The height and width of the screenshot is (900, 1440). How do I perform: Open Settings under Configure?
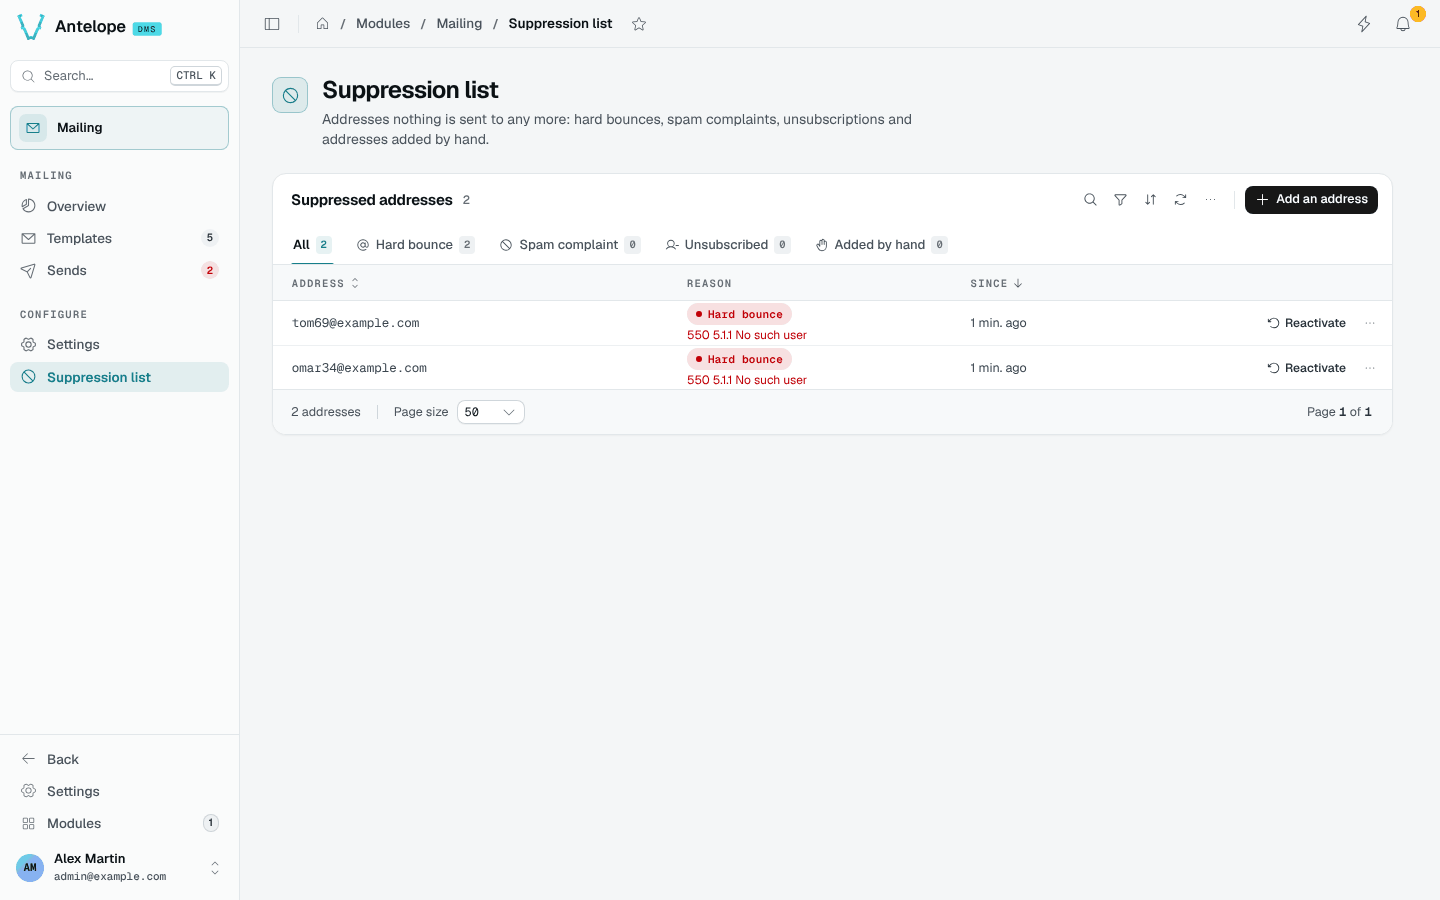pos(119,344)
